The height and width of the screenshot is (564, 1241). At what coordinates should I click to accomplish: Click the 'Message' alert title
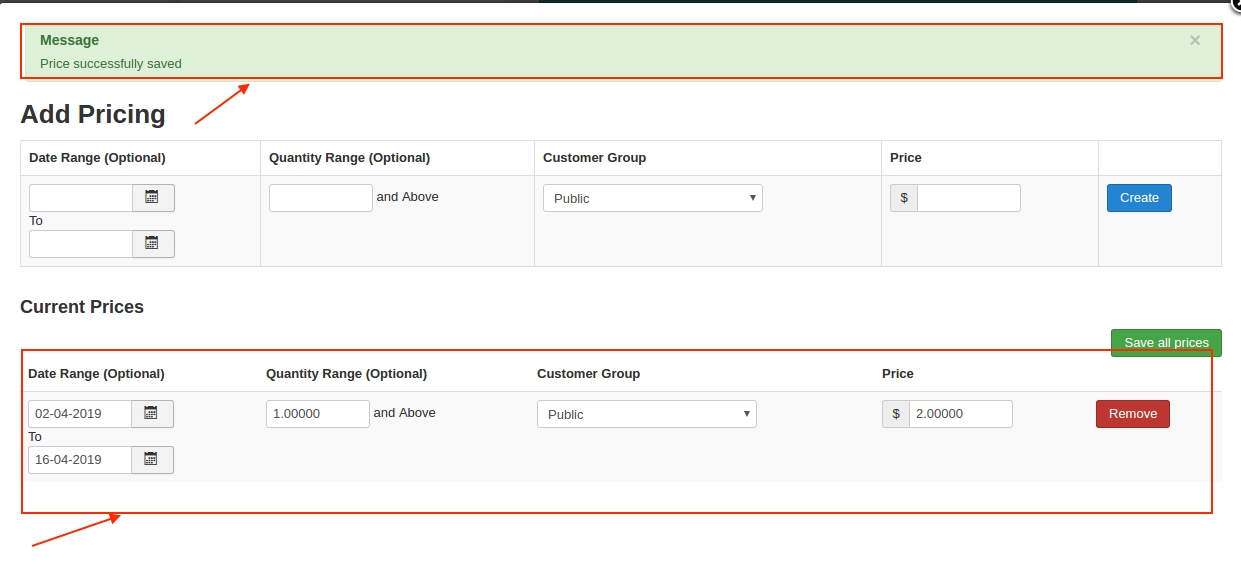coord(69,41)
